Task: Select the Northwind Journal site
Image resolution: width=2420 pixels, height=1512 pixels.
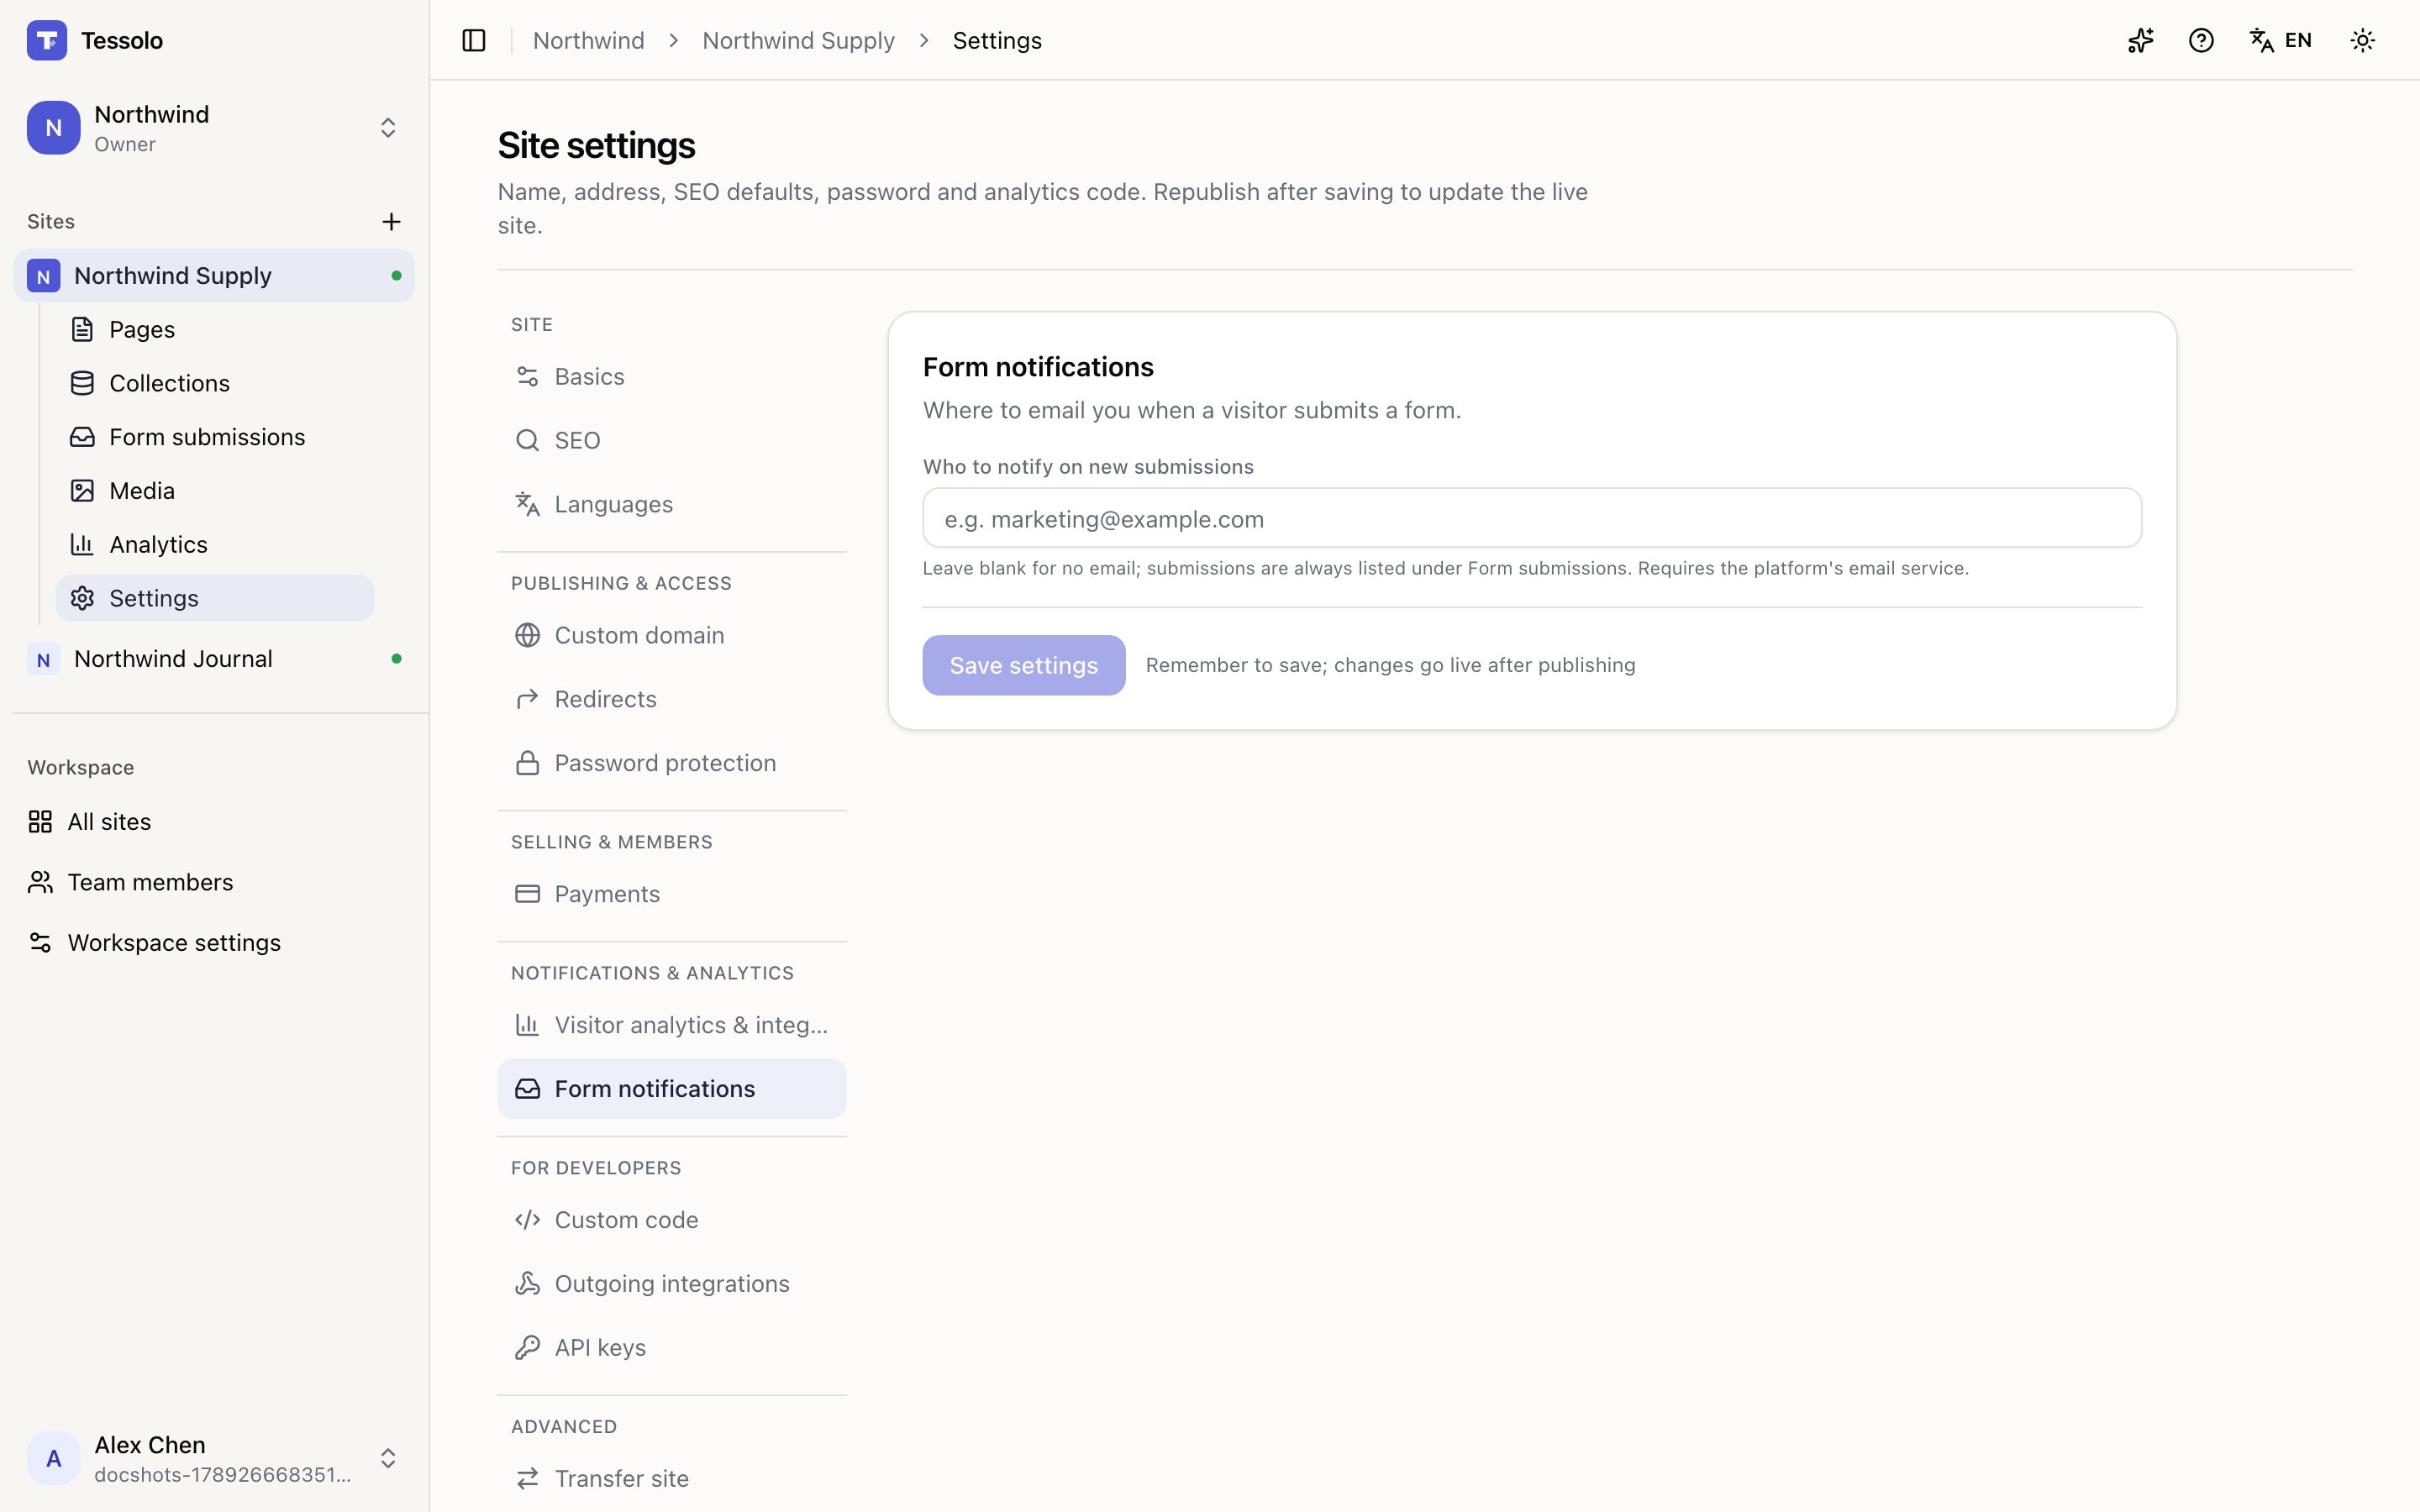Action: pos(214,659)
